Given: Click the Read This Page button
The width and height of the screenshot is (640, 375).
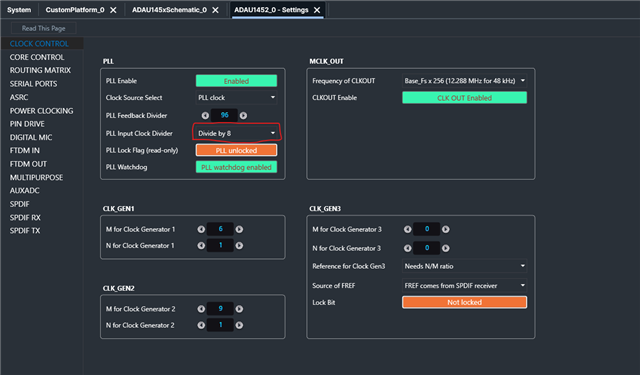Looking at the screenshot, I should tap(44, 28).
